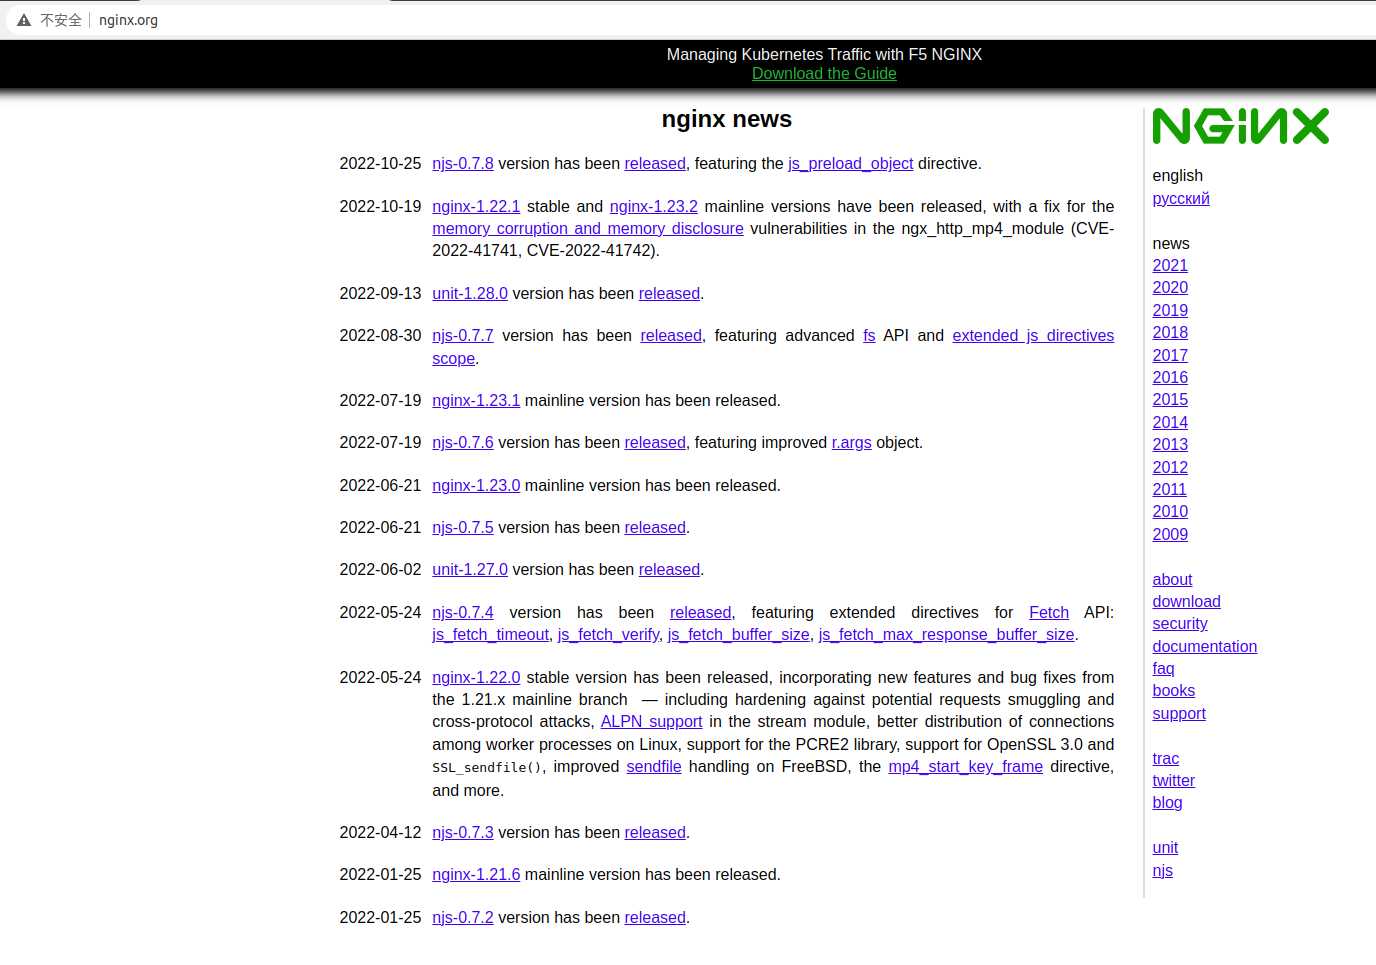Go to the books page

pos(1174,691)
